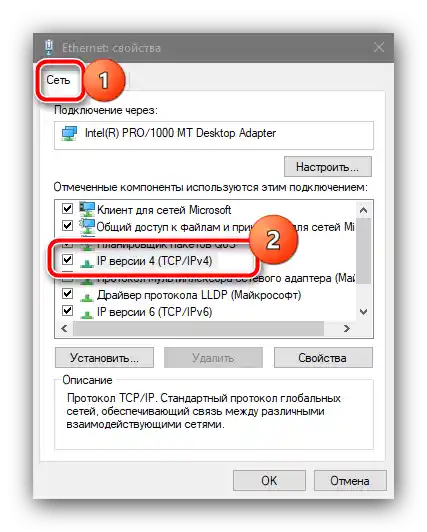This screenshot has height=532, width=427.
Task: Toggle the IP версии 6 checkbox
Action: [x=67, y=310]
